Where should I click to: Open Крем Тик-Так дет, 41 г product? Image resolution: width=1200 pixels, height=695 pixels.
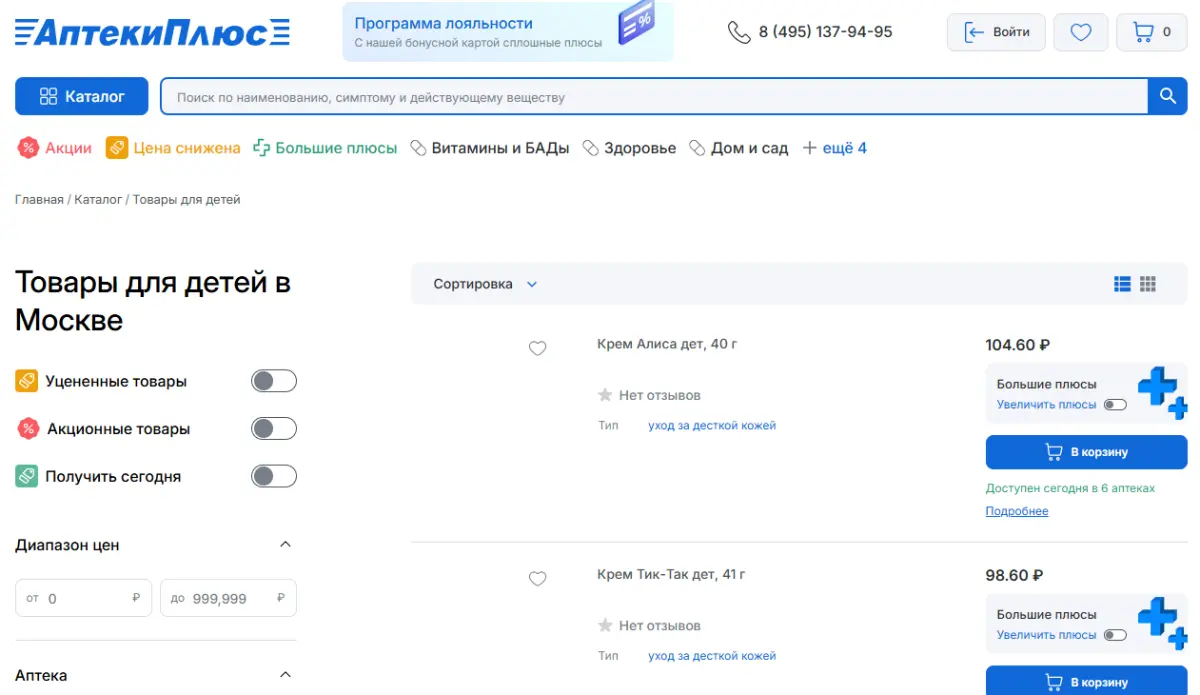point(671,574)
